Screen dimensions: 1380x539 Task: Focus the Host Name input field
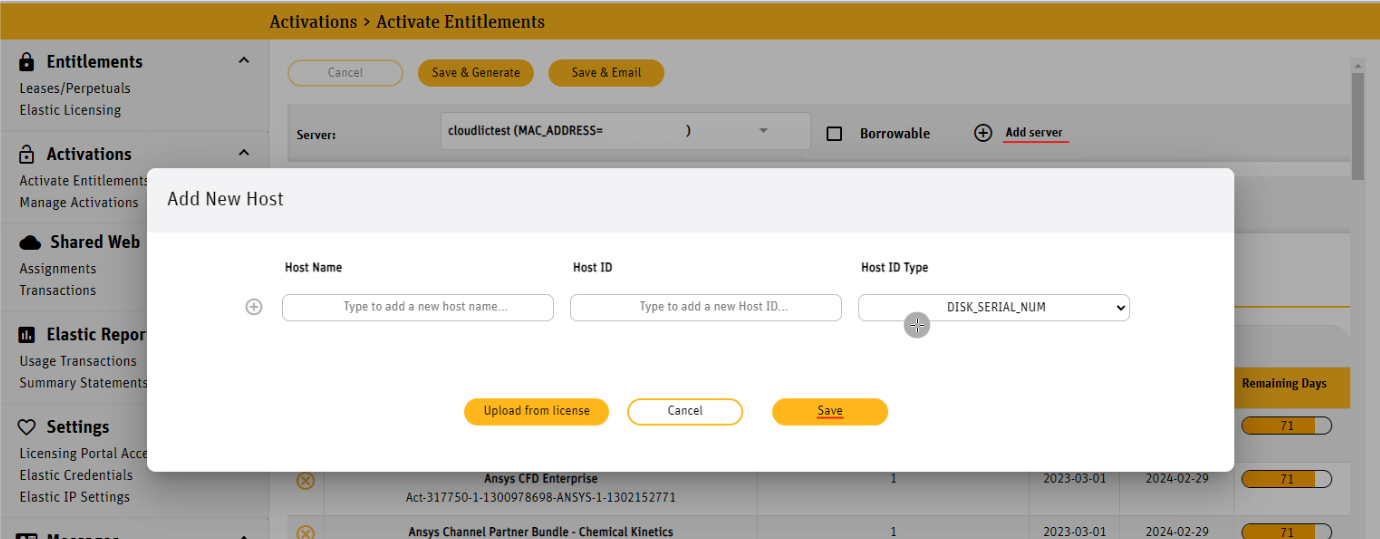click(417, 307)
